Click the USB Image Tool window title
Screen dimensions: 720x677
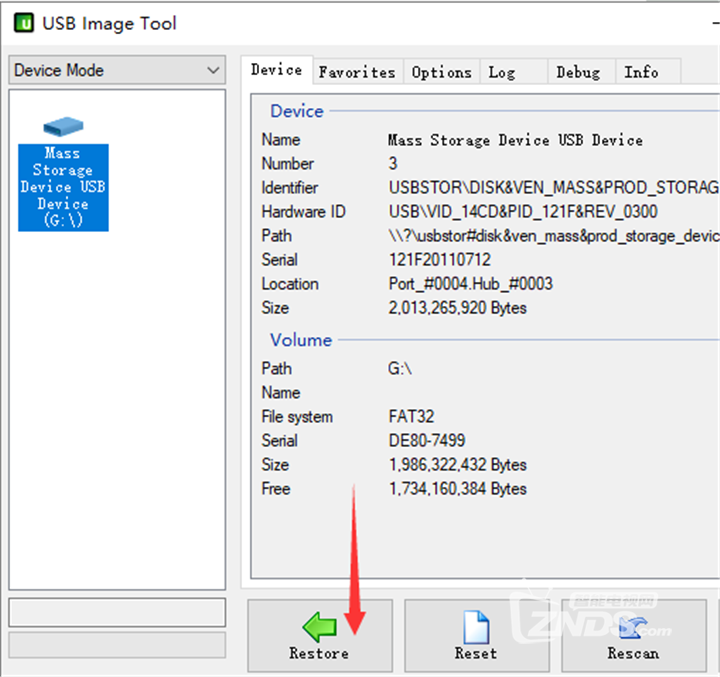point(109,23)
